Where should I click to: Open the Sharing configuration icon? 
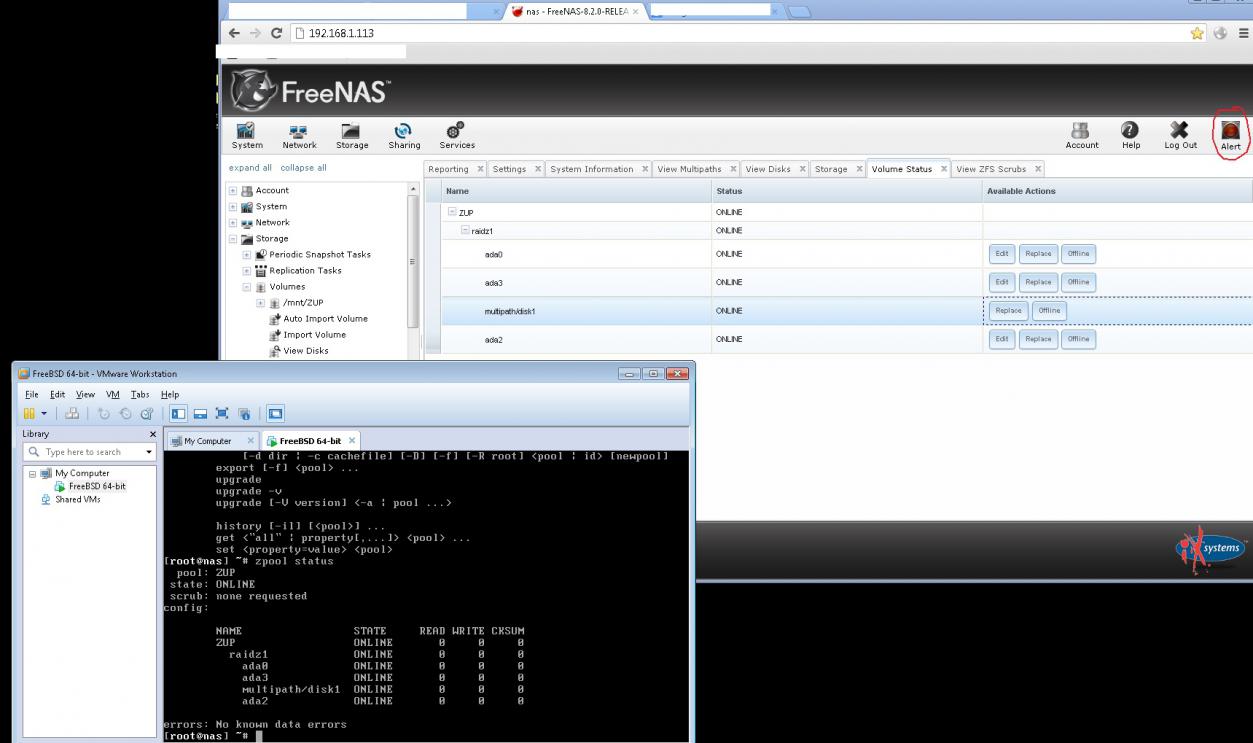coord(404,135)
